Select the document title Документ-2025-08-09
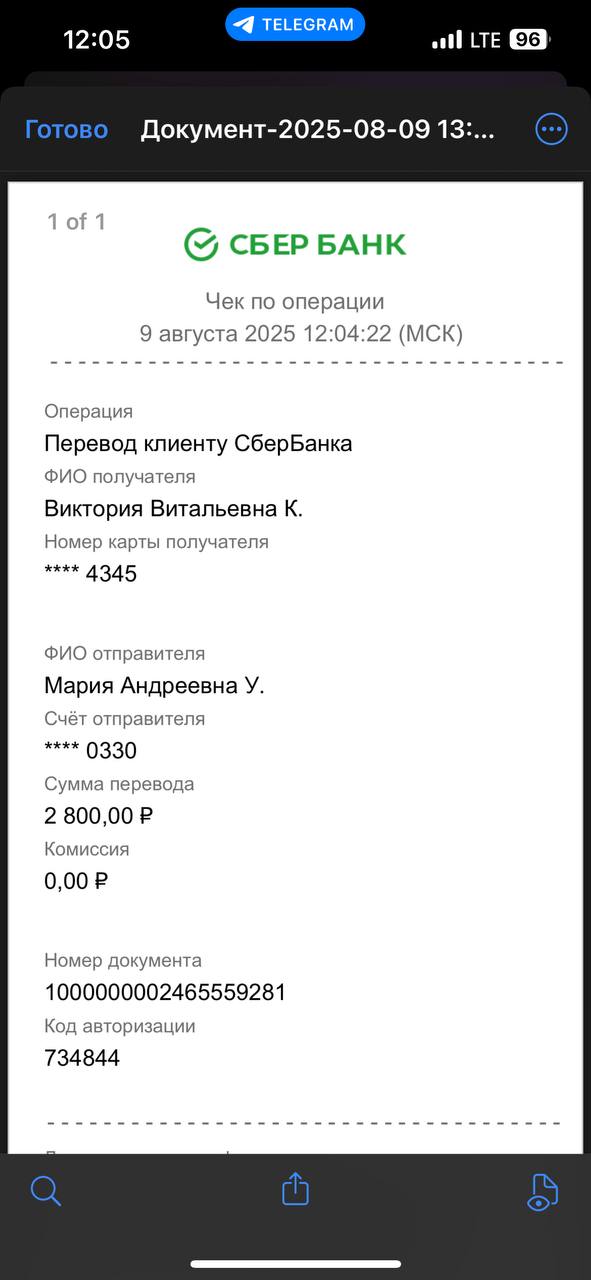This screenshot has width=591, height=1280. pos(318,130)
